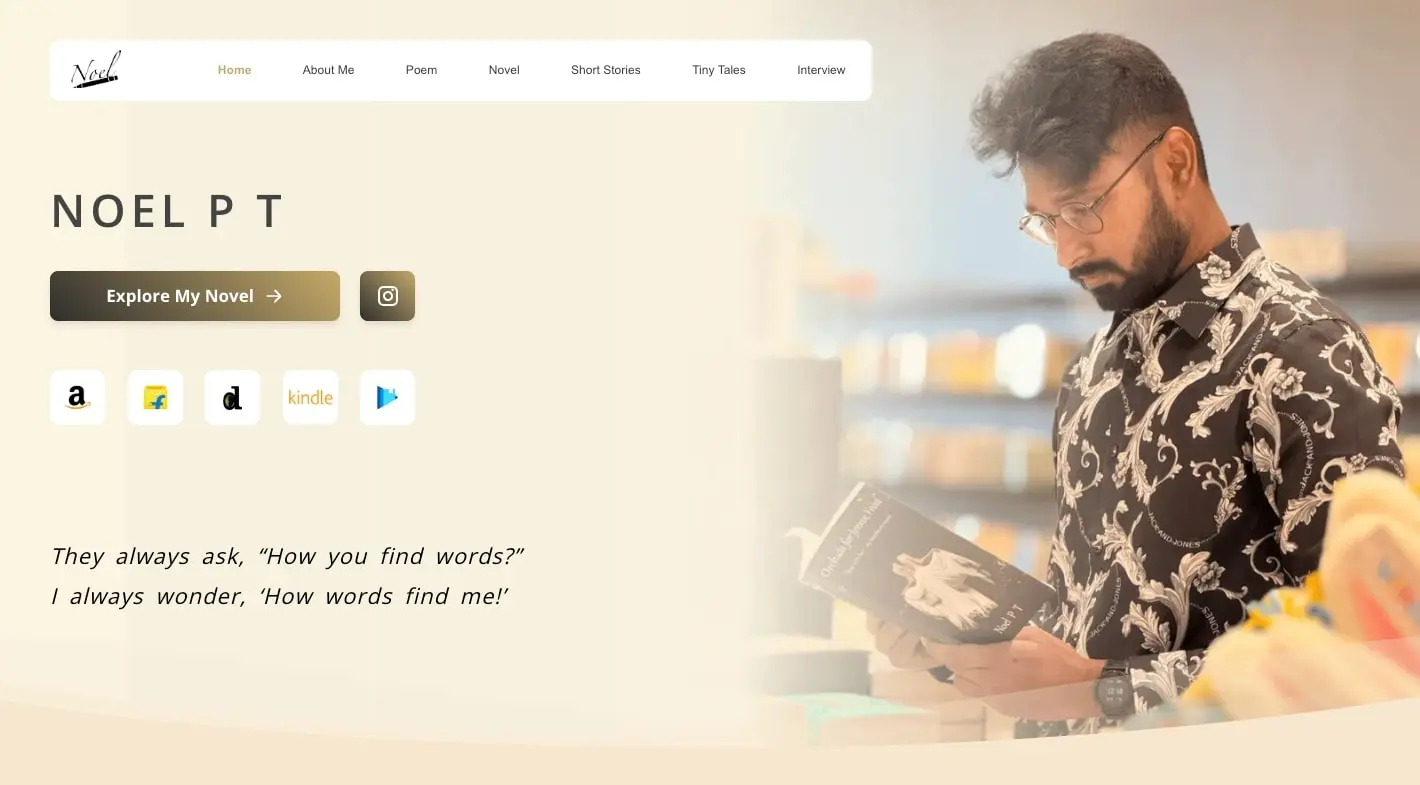This screenshot has width=1420, height=785.
Task: Click the quote line "How you find words?"
Action: pyautogui.click(x=287, y=556)
